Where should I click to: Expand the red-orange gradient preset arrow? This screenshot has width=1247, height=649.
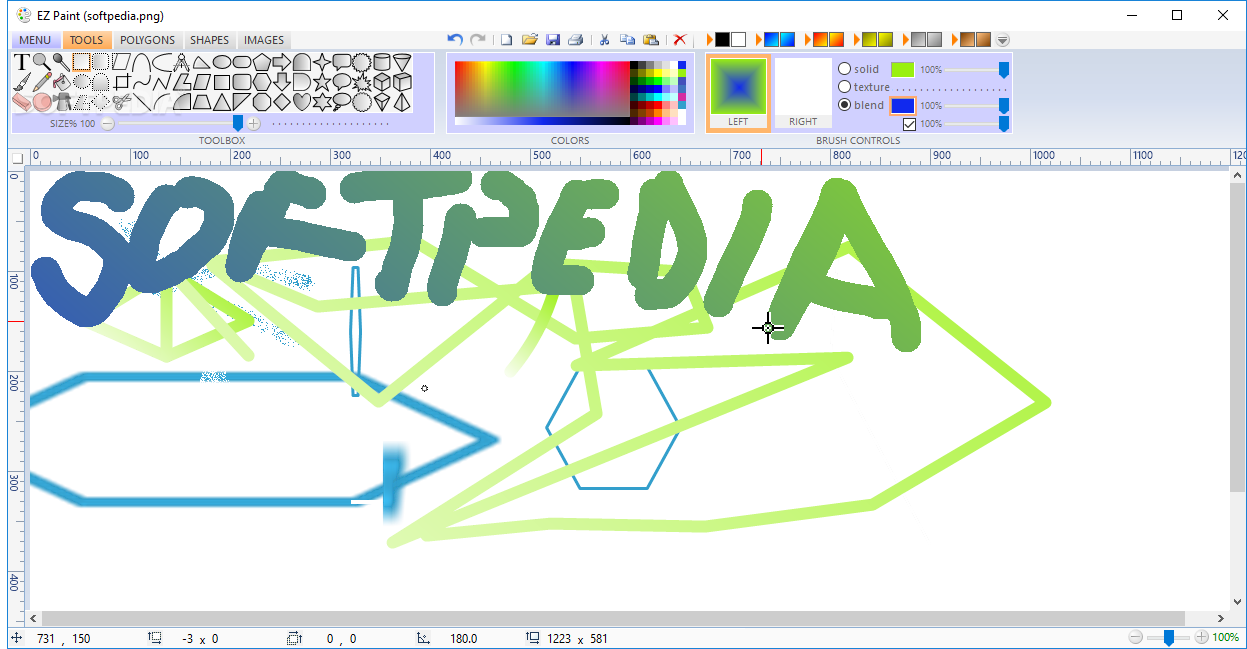(x=808, y=39)
